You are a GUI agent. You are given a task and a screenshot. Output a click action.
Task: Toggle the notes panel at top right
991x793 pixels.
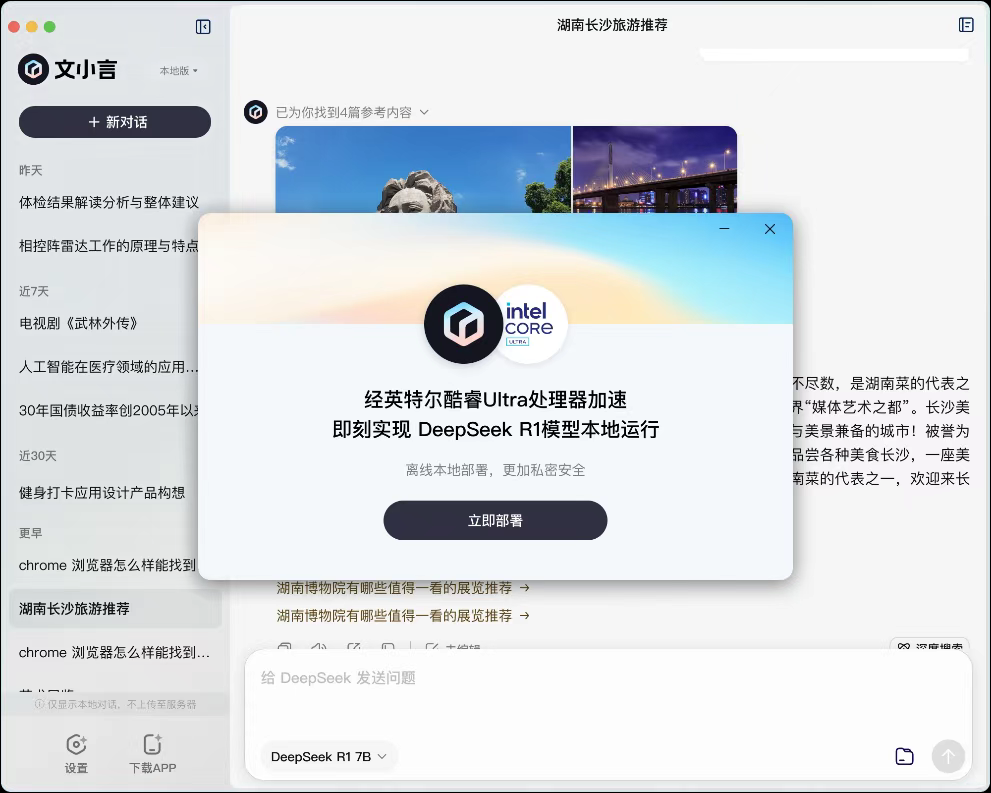(x=965, y=24)
